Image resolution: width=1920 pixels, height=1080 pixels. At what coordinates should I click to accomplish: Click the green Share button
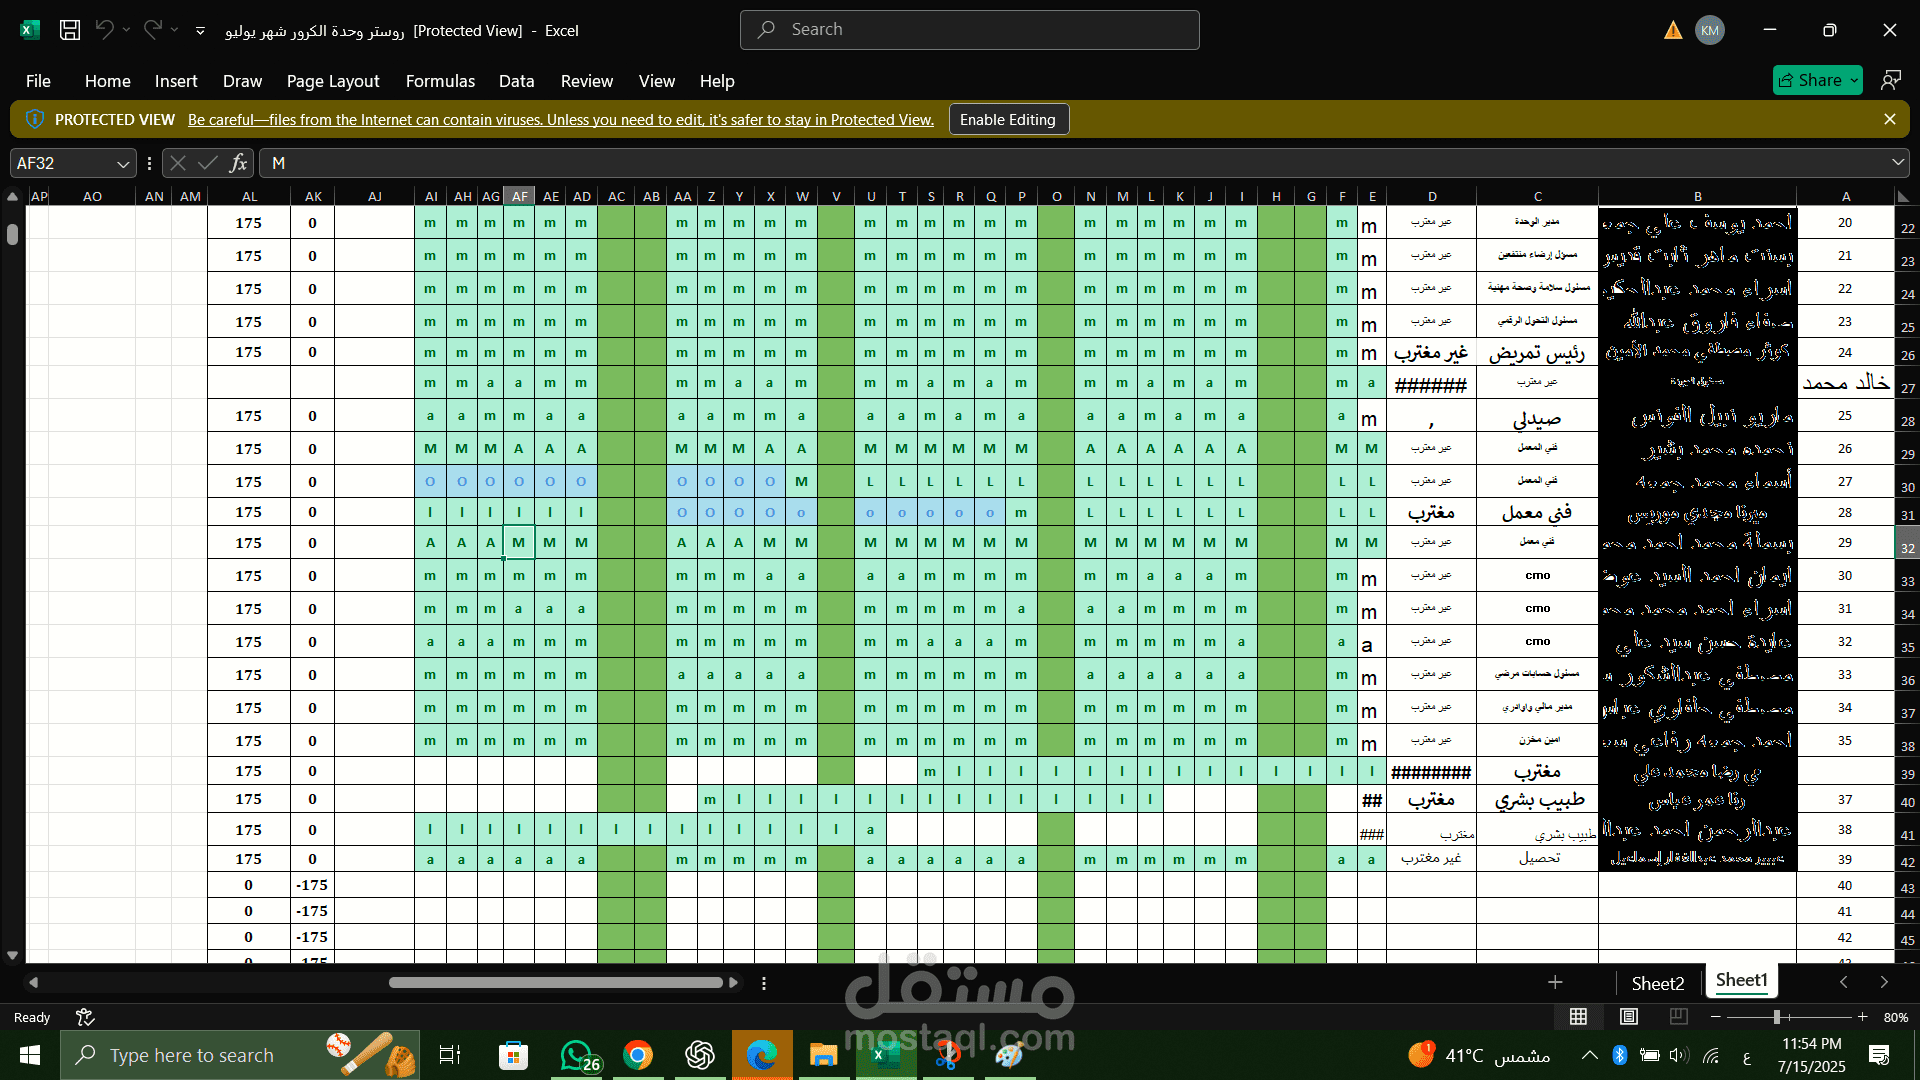(x=1817, y=80)
